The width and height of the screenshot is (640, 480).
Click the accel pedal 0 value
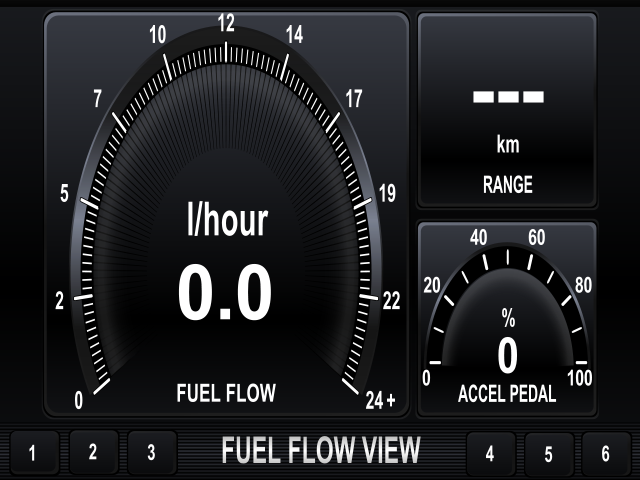[507, 356]
